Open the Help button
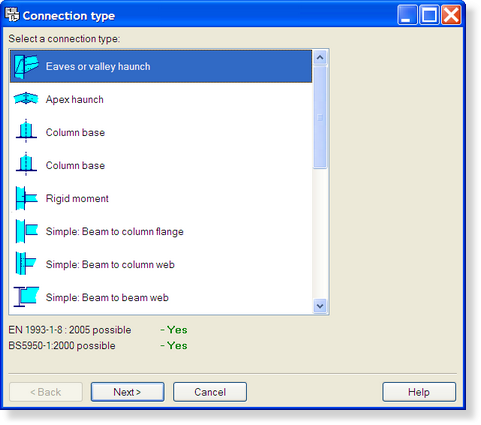The width and height of the screenshot is (481, 425). (419, 392)
